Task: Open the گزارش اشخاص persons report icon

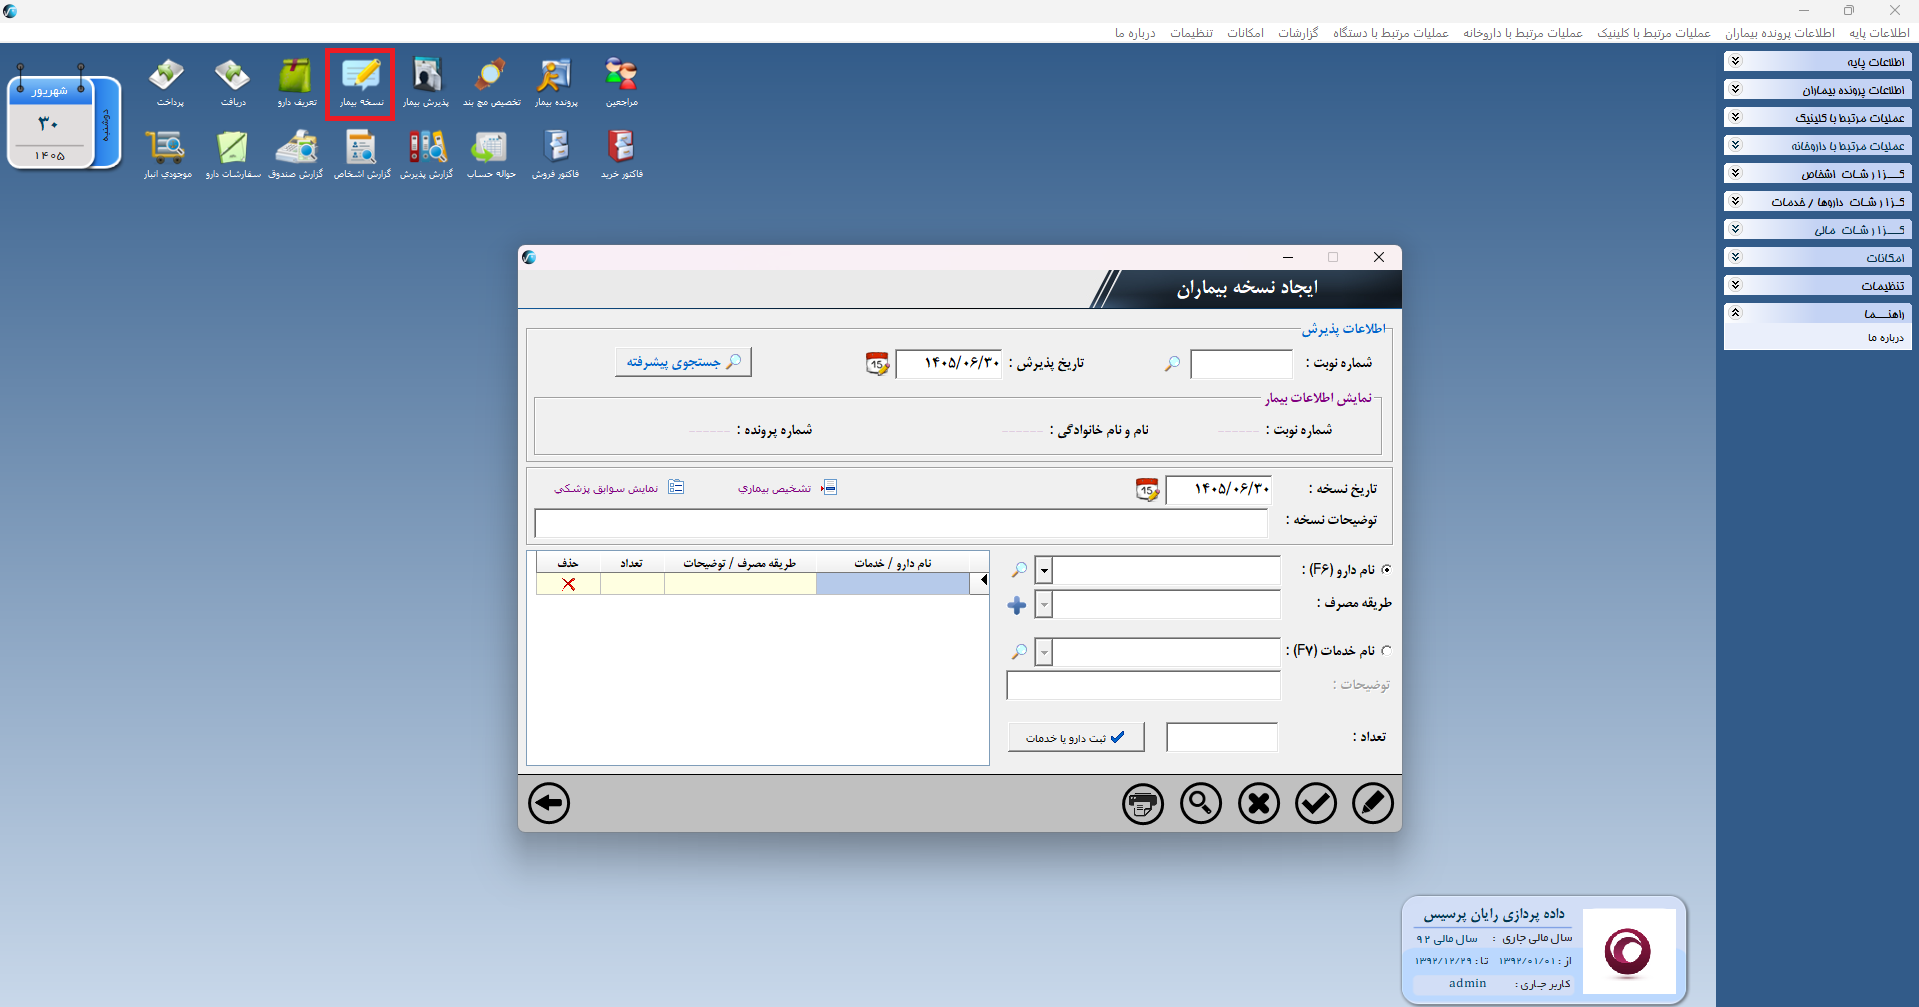Action: pos(361,154)
